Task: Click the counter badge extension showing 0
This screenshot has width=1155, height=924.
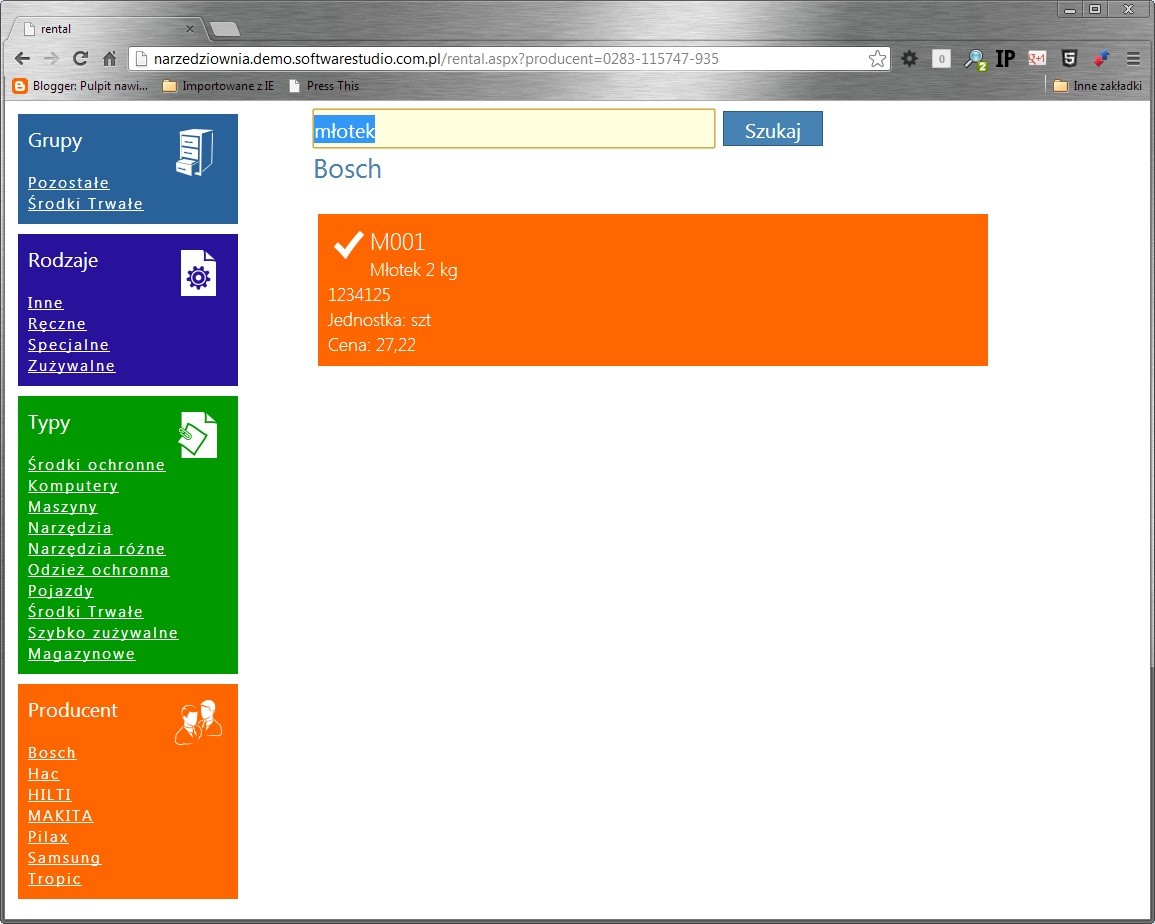Action: click(941, 59)
